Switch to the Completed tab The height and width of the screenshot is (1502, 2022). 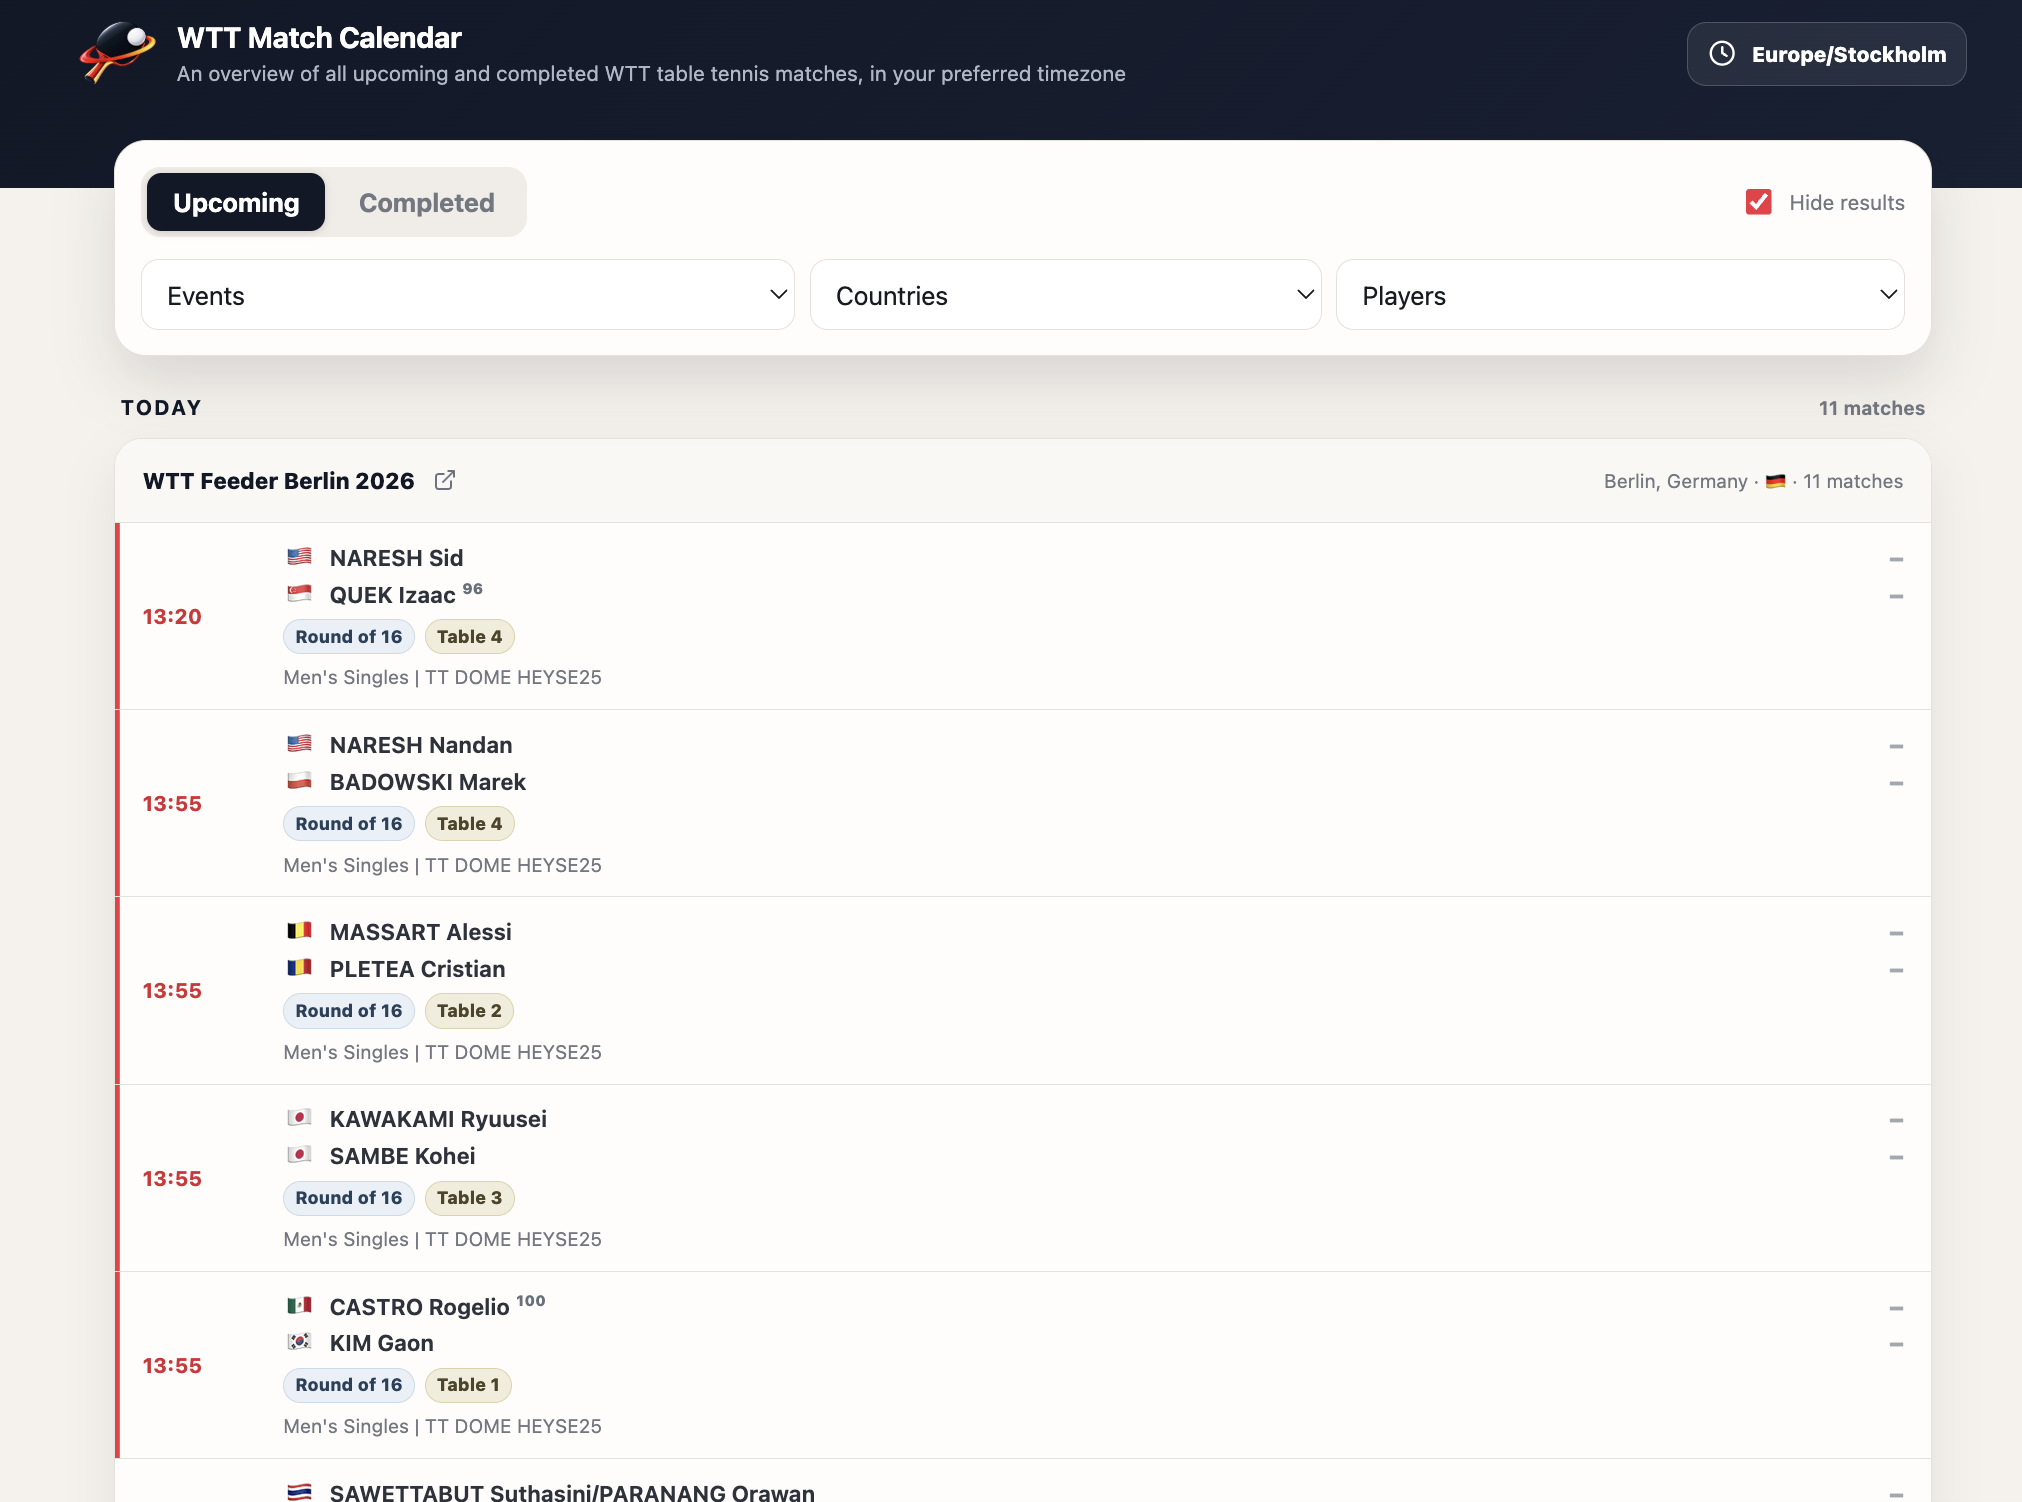click(427, 202)
